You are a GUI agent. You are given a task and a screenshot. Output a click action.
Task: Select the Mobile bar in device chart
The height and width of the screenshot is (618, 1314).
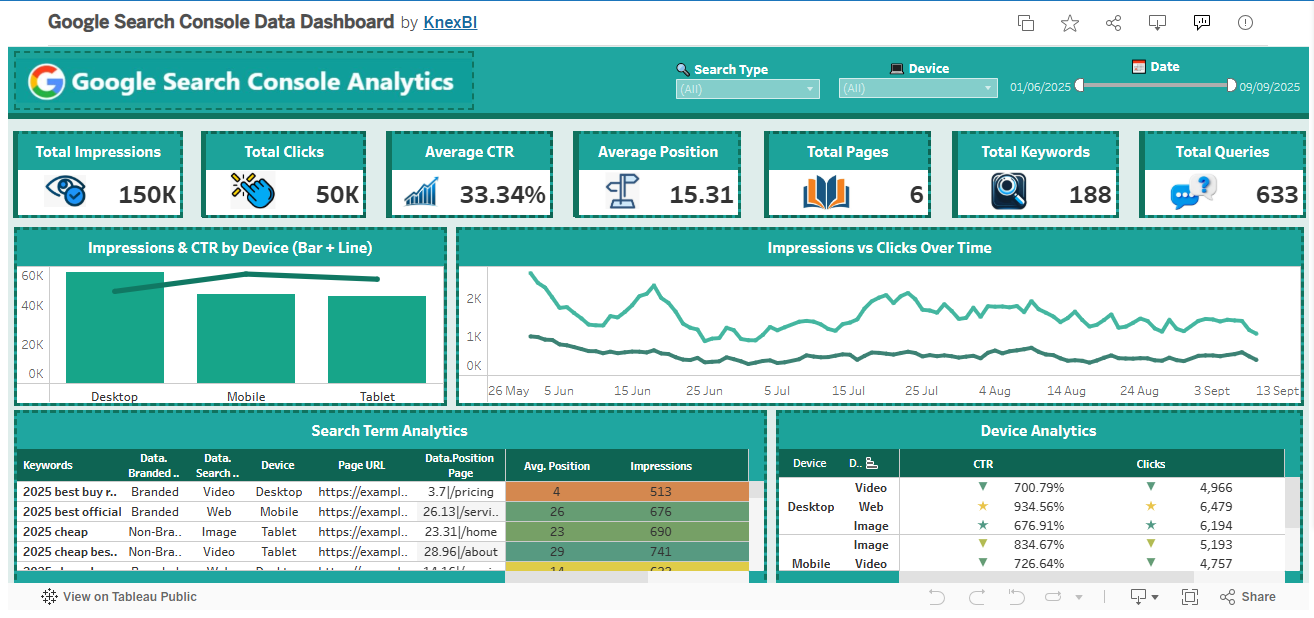246,338
